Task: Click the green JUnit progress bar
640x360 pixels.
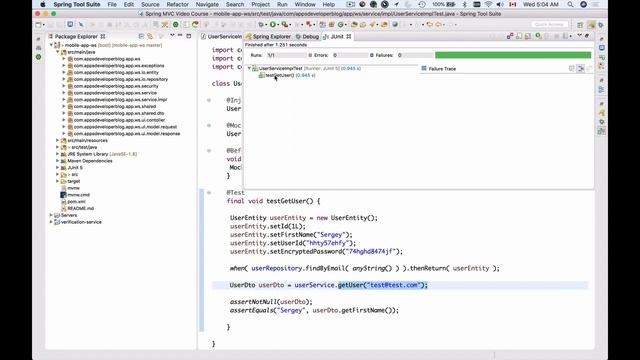Action: [x=513, y=55]
